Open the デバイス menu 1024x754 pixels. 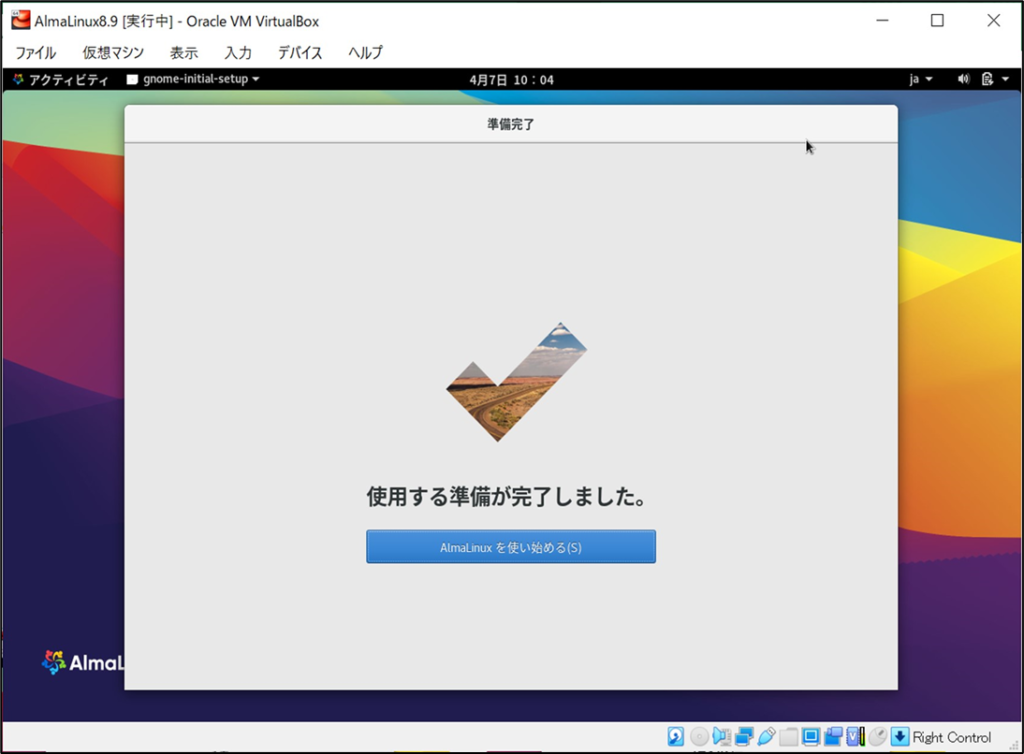pyautogui.click(x=300, y=52)
